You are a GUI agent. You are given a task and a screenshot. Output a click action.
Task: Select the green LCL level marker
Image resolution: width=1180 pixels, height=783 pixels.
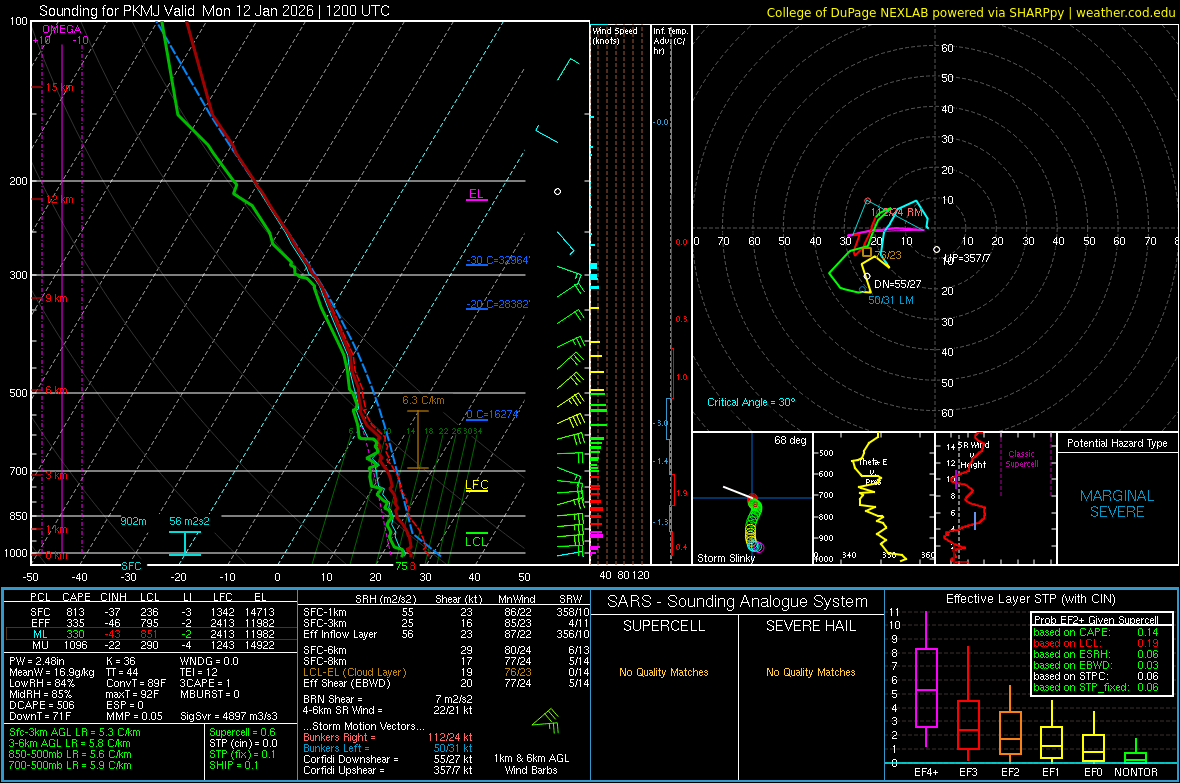tap(476, 541)
